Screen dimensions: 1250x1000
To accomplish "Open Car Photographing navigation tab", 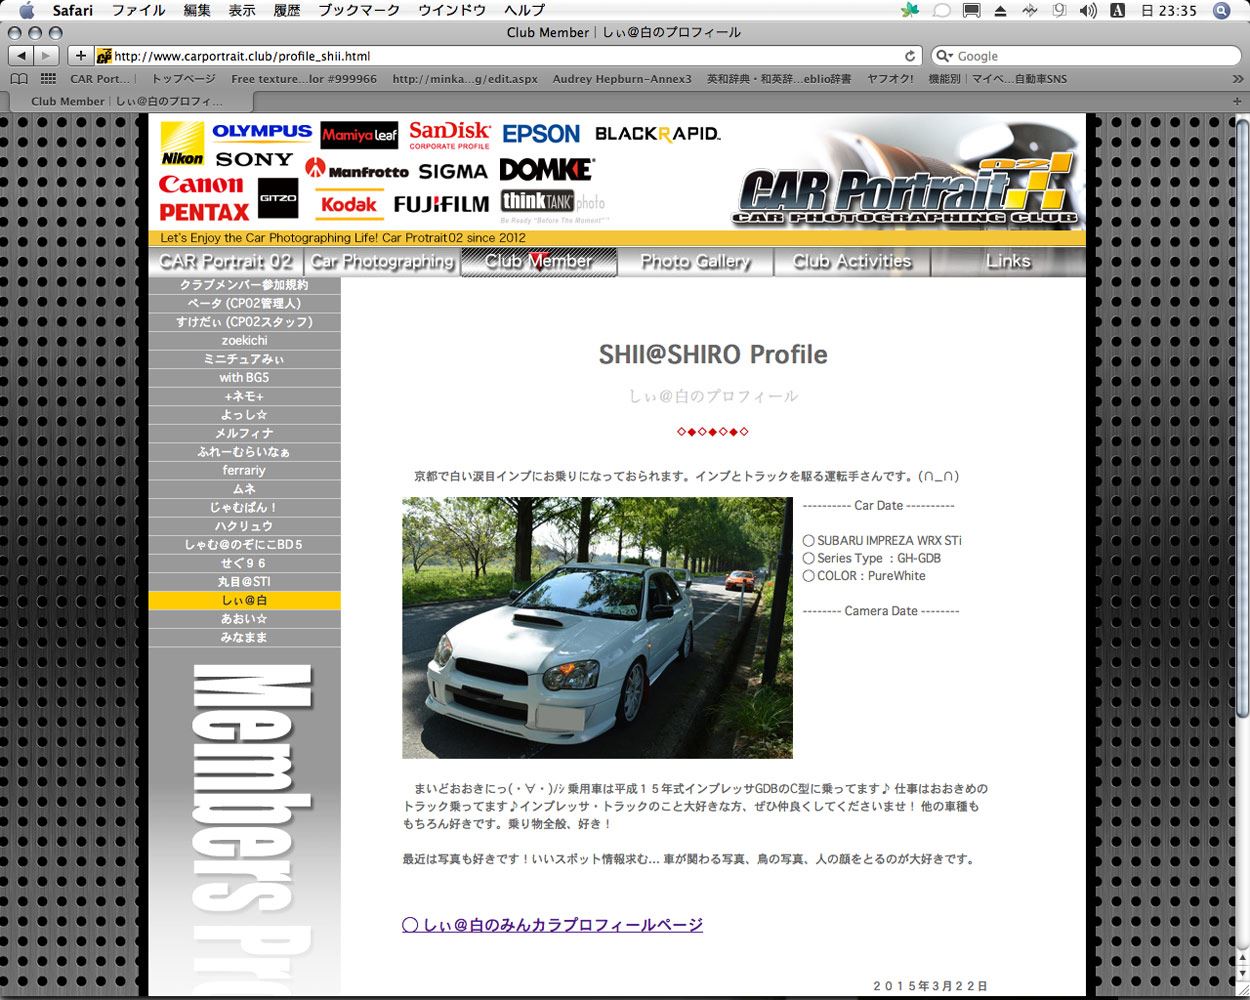I will (x=383, y=262).
